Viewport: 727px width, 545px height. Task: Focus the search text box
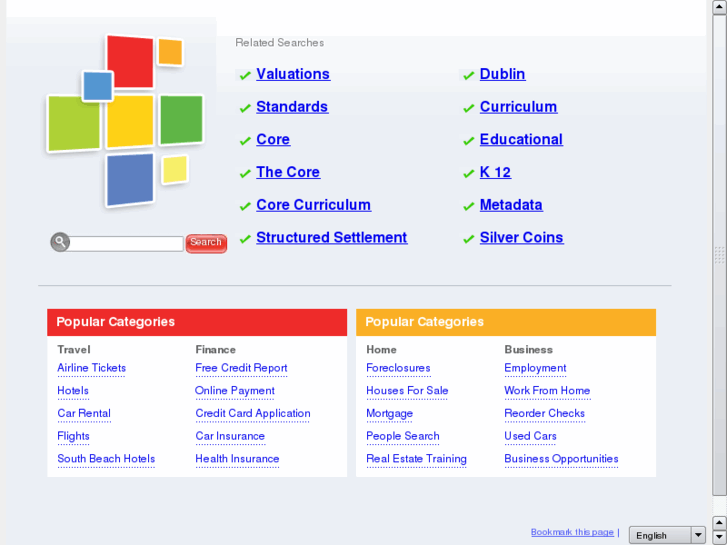126,244
